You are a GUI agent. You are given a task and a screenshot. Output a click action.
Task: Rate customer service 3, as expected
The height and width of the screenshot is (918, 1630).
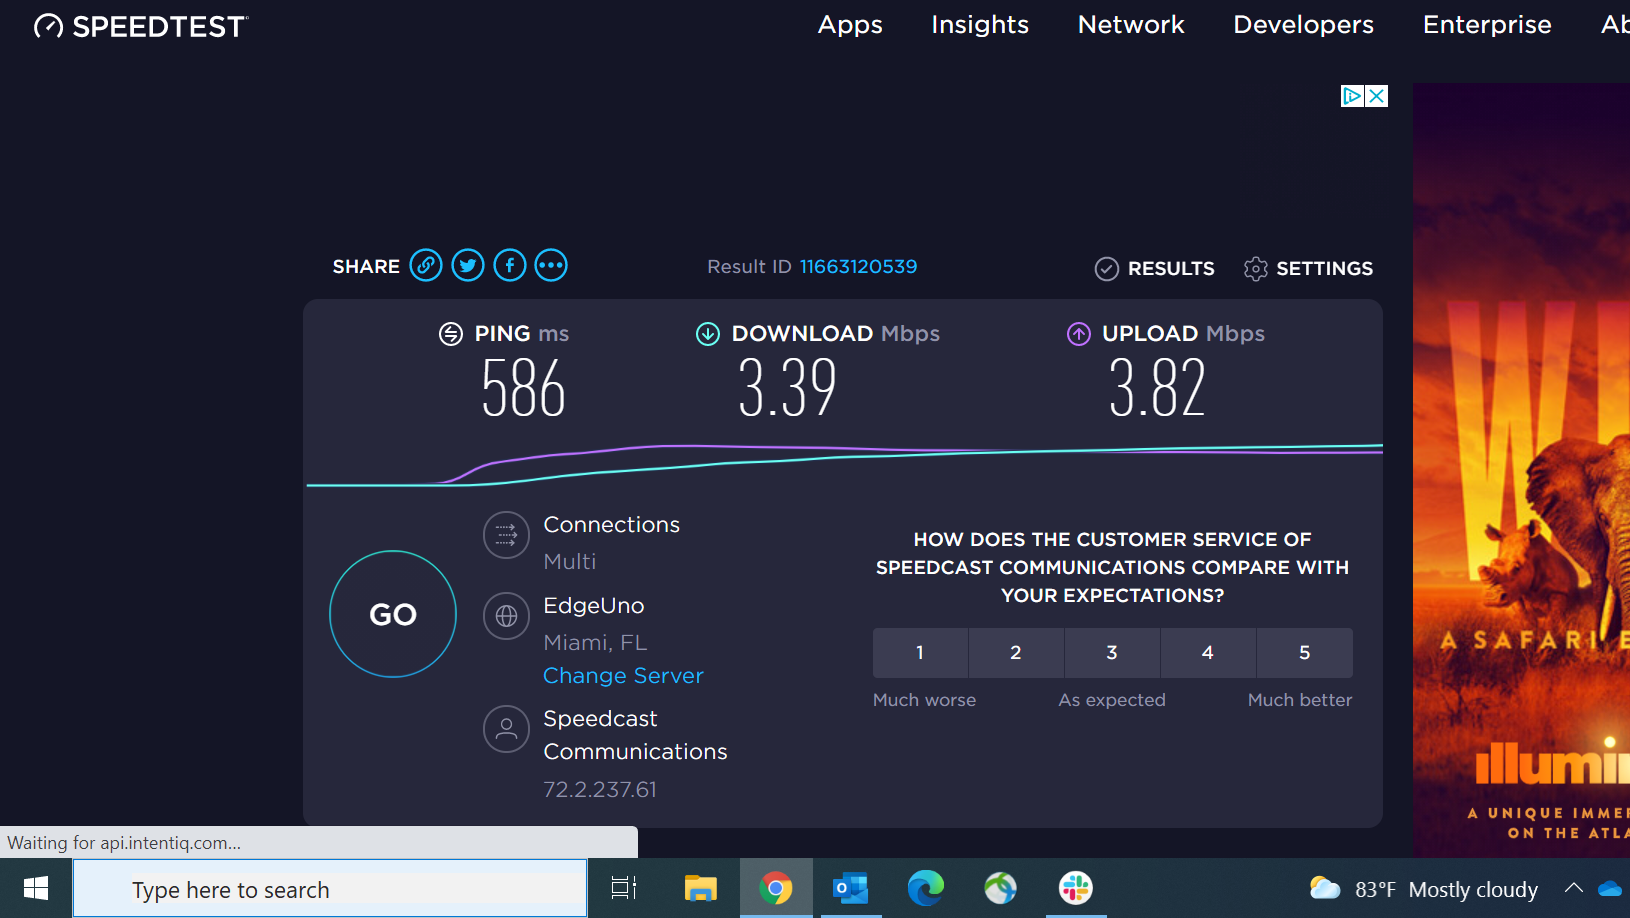coord(1112,653)
